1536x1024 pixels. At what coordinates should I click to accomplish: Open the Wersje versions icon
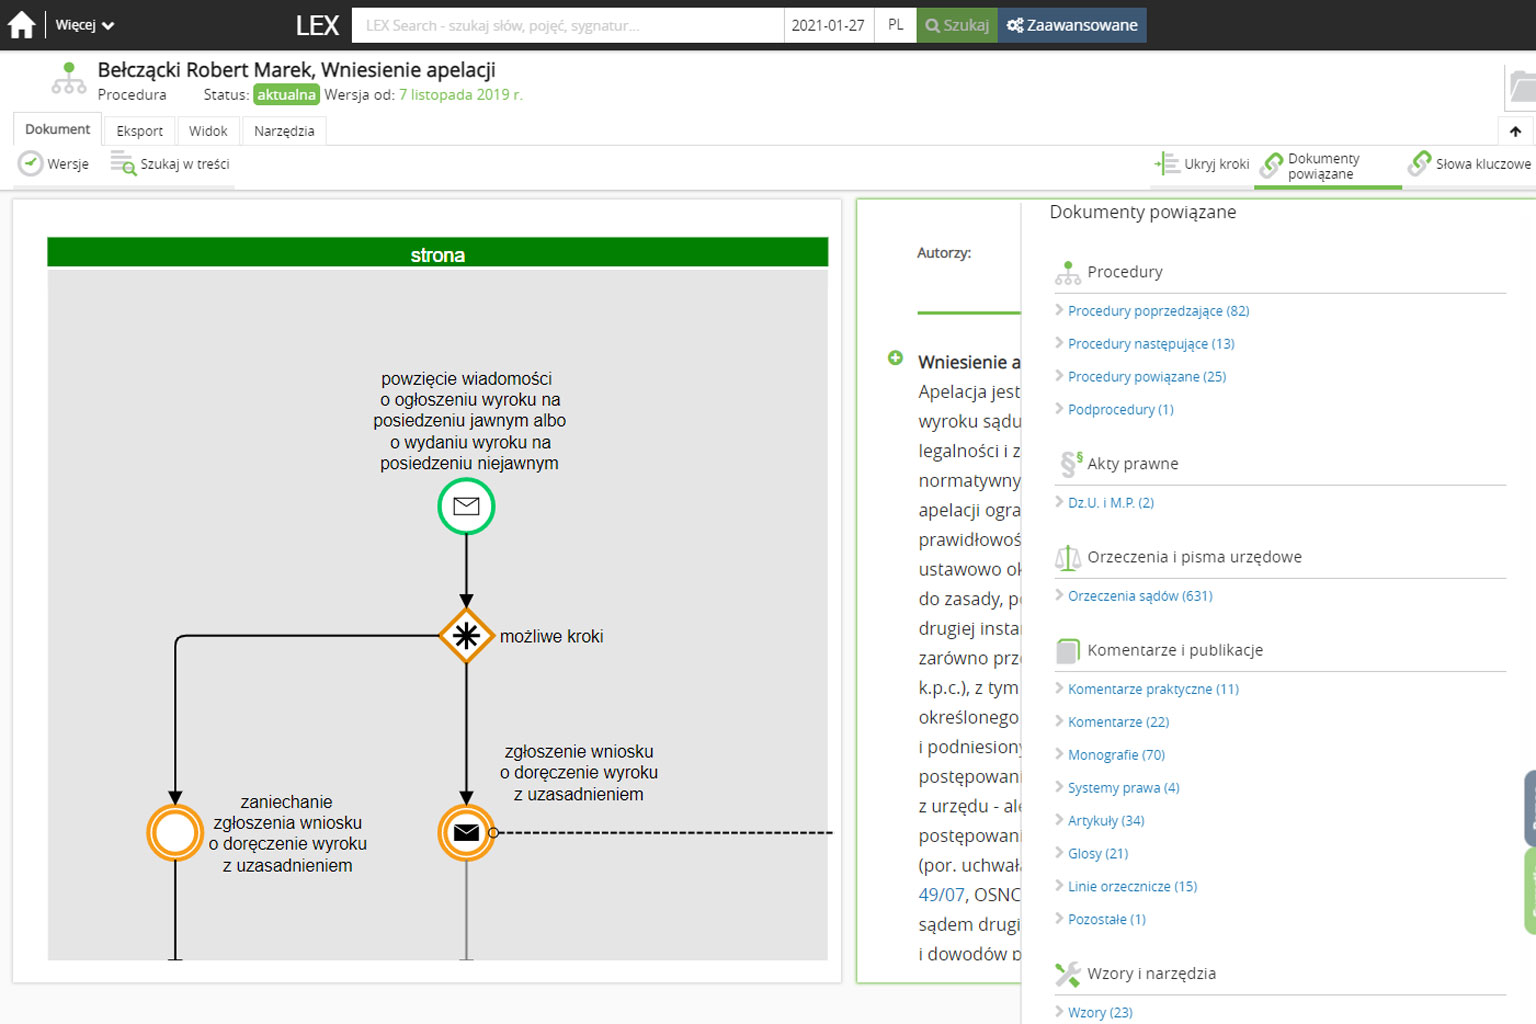pyautogui.click(x=31, y=164)
